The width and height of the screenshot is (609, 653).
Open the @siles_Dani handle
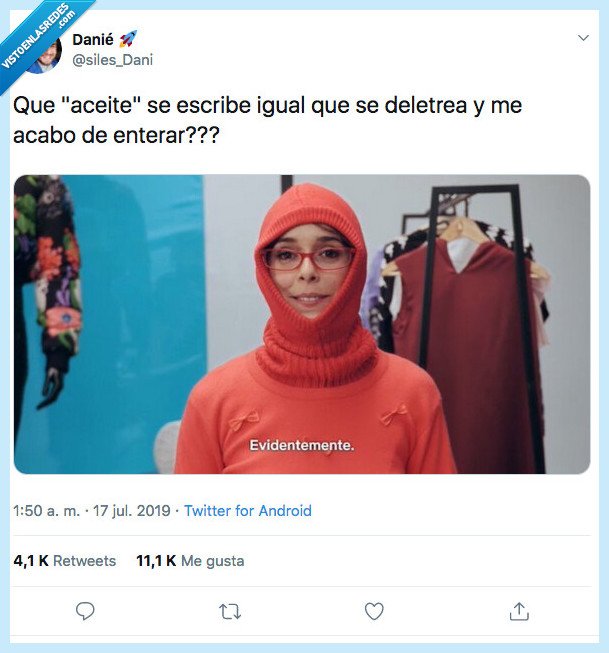pyautogui.click(x=112, y=60)
